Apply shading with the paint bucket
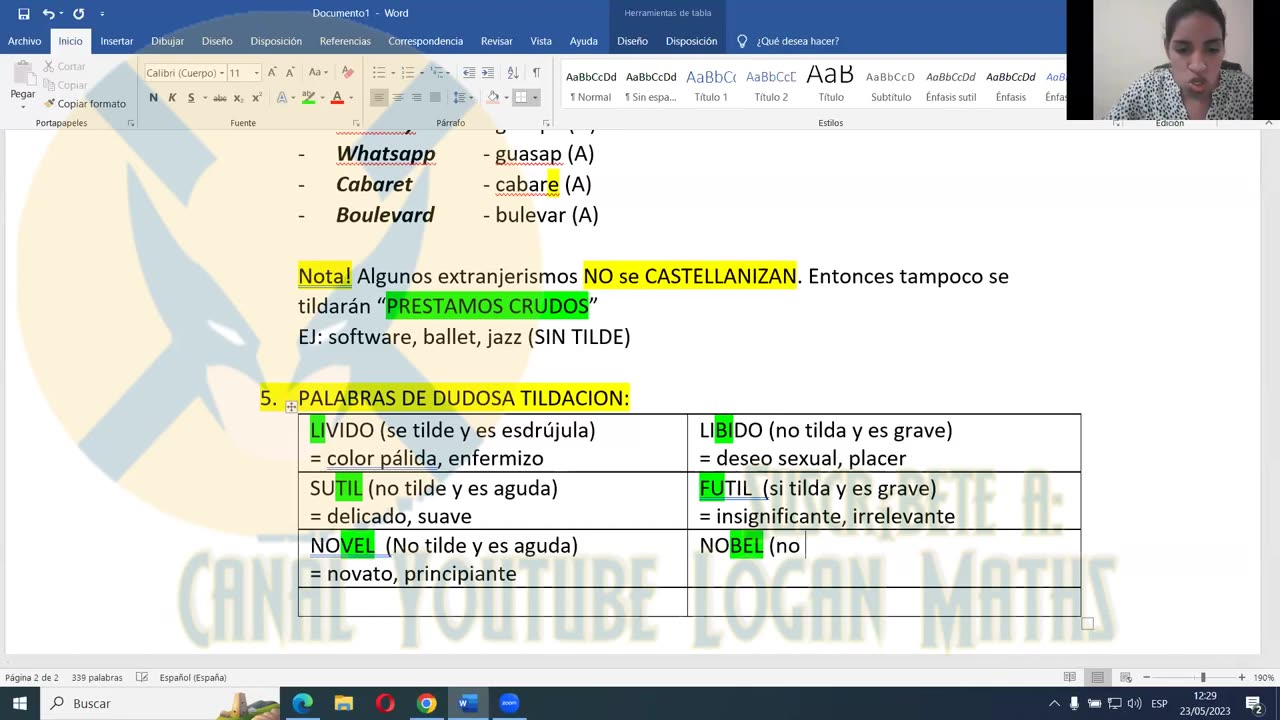 [492, 97]
